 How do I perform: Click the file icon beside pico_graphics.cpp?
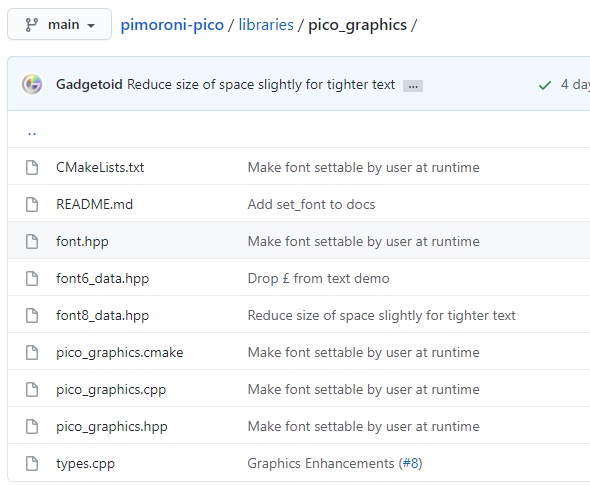pos(32,389)
